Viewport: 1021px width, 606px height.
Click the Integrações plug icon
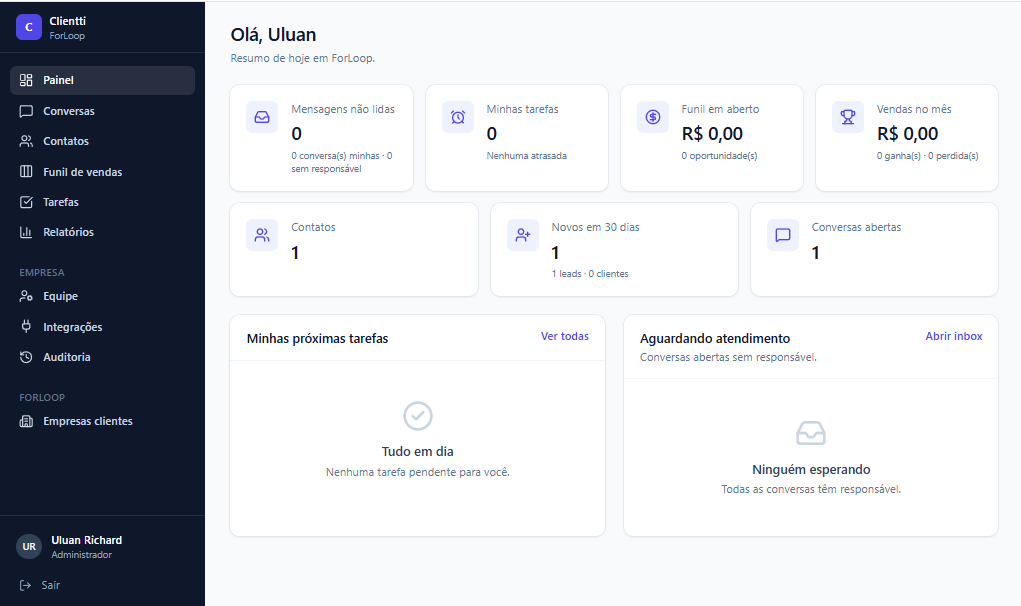26,327
